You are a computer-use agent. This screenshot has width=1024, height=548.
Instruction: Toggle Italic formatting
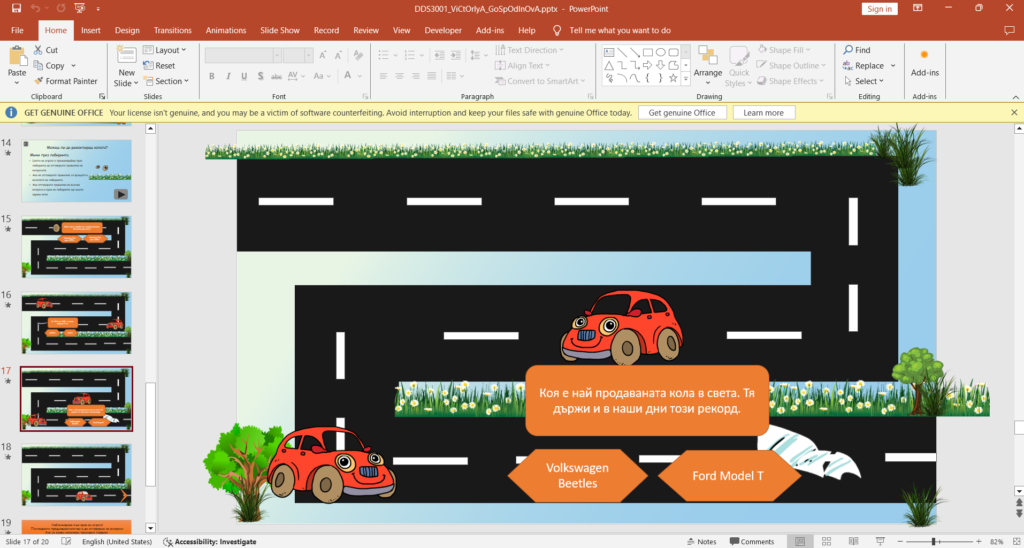coord(228,76)
